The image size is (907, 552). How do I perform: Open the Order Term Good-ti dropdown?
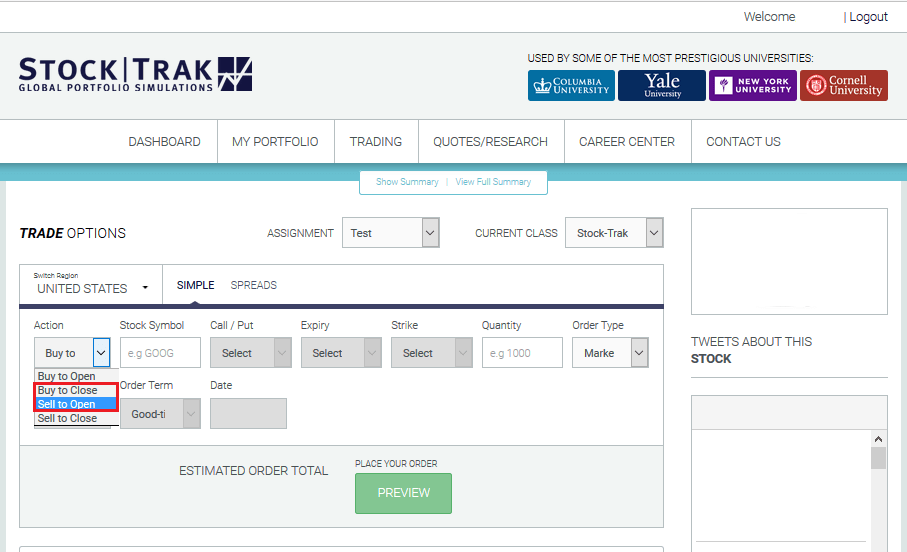click(160, 413)
